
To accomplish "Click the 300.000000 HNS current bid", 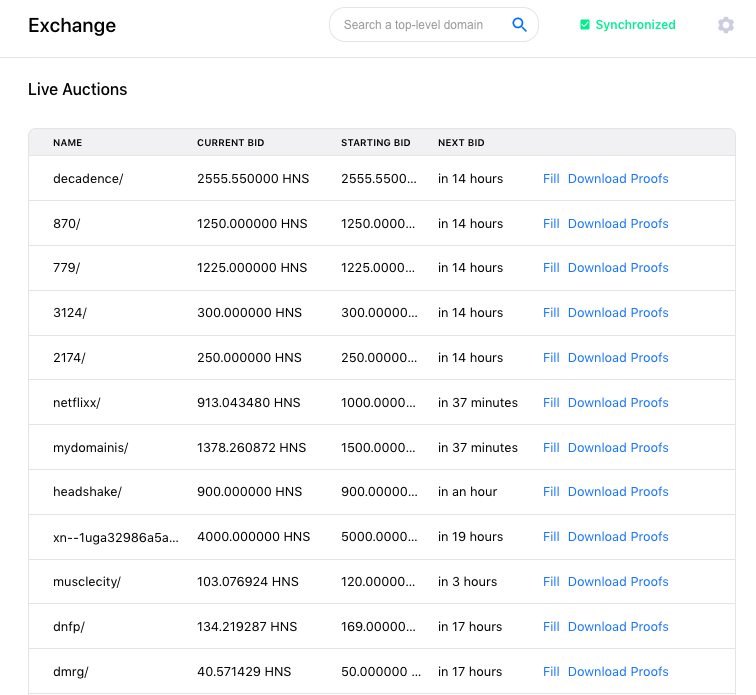I will pos(249,313).
